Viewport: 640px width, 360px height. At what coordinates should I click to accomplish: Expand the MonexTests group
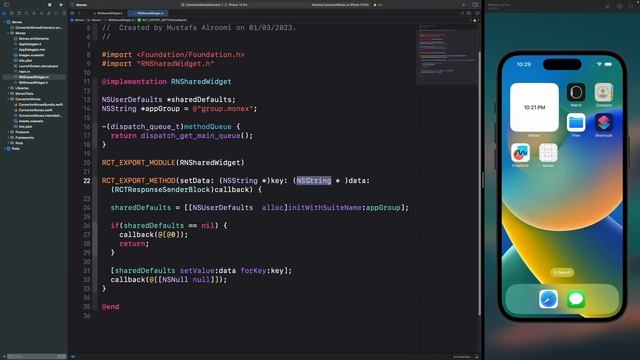[8, 93]
